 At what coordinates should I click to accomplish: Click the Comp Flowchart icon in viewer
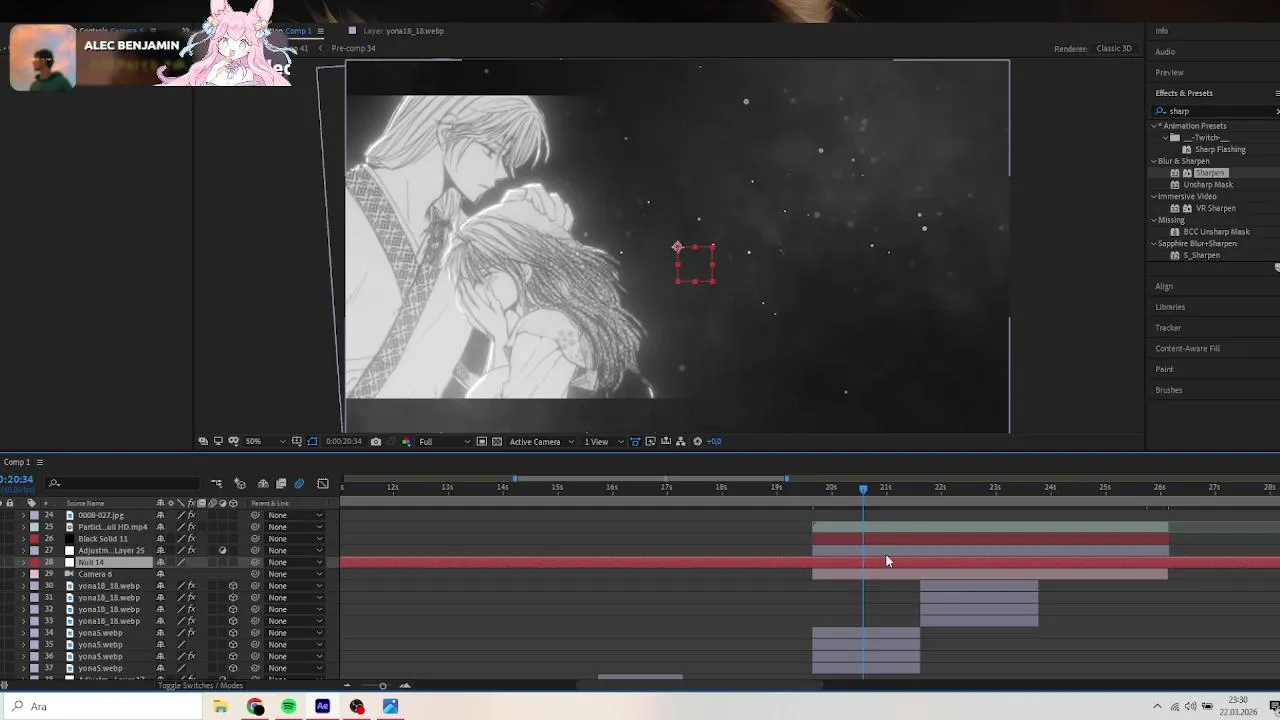[681, 441]
